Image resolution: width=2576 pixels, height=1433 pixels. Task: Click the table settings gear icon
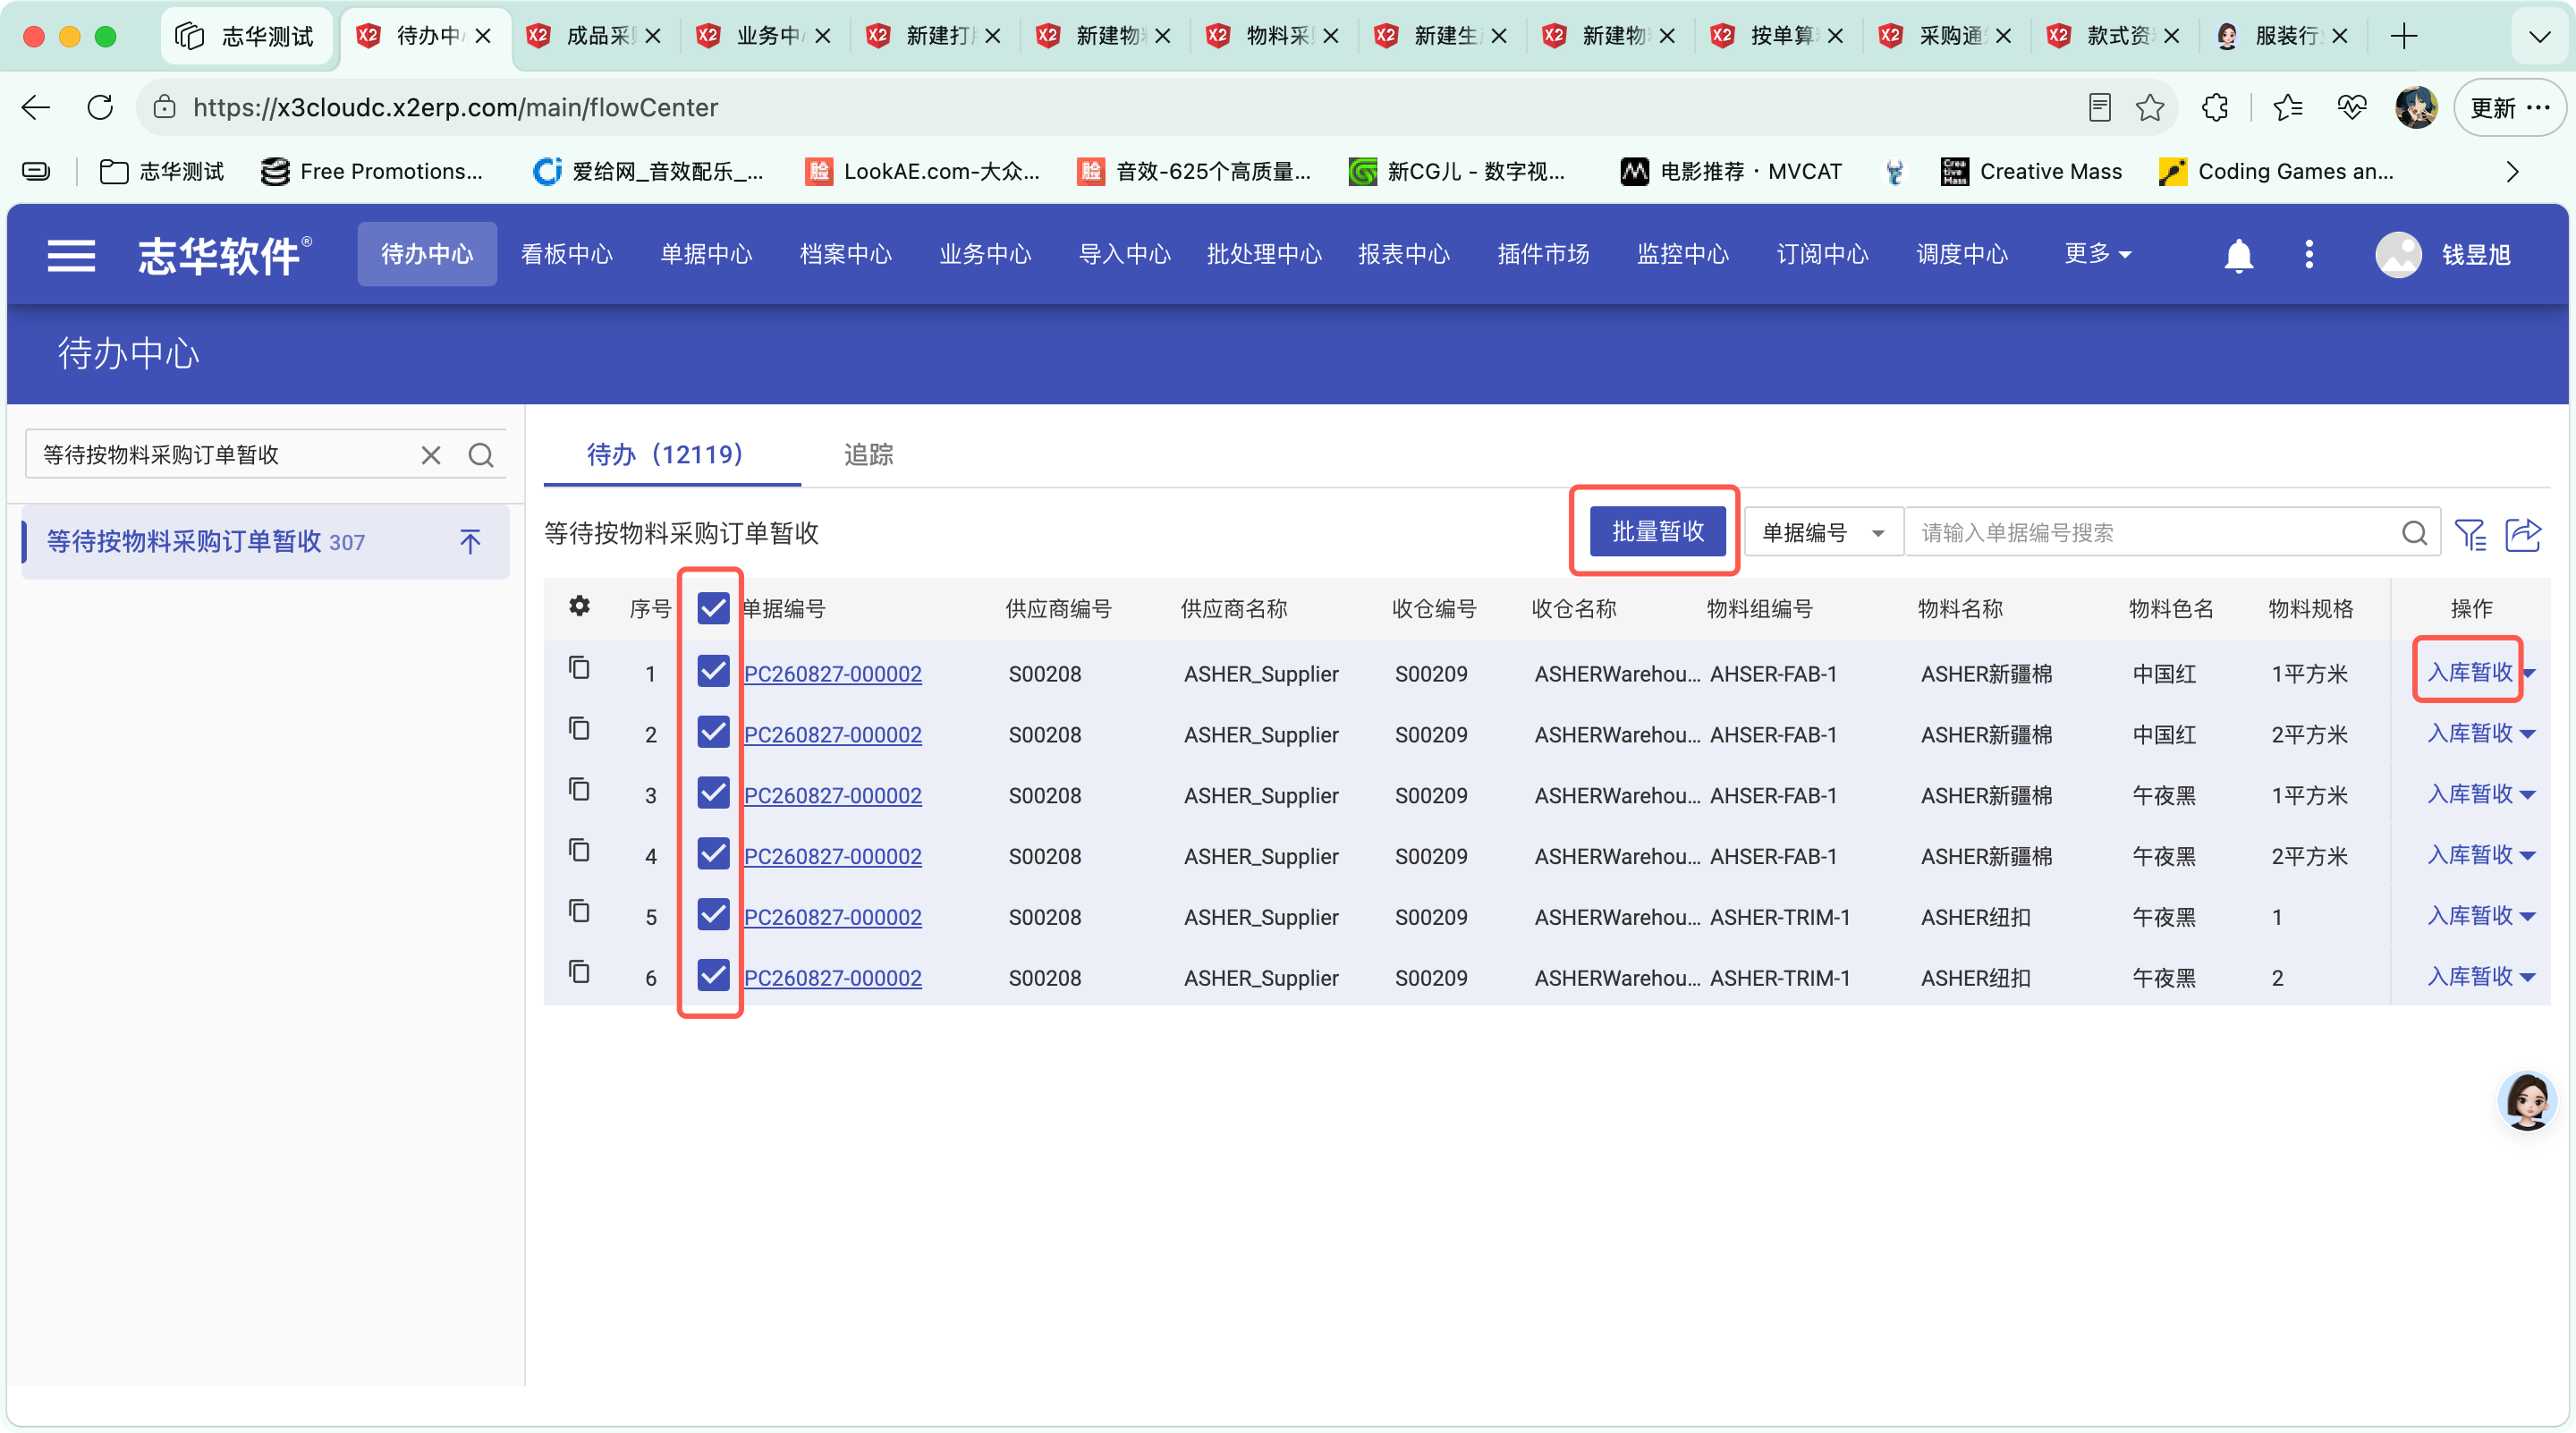coord(580,606)
